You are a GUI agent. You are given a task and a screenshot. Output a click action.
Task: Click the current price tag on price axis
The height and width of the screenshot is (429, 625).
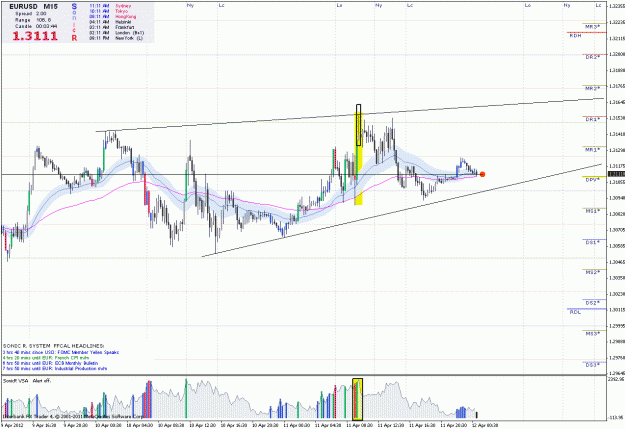click(616, 174)
